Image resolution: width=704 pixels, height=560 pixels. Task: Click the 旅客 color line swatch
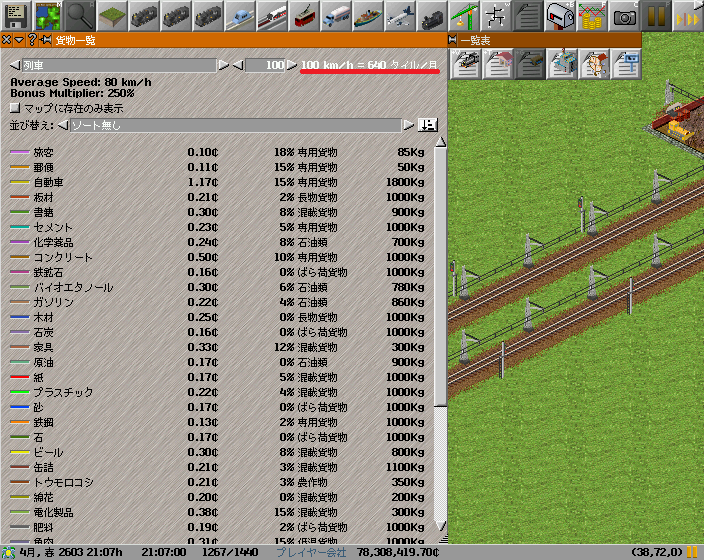click(20, 152)
